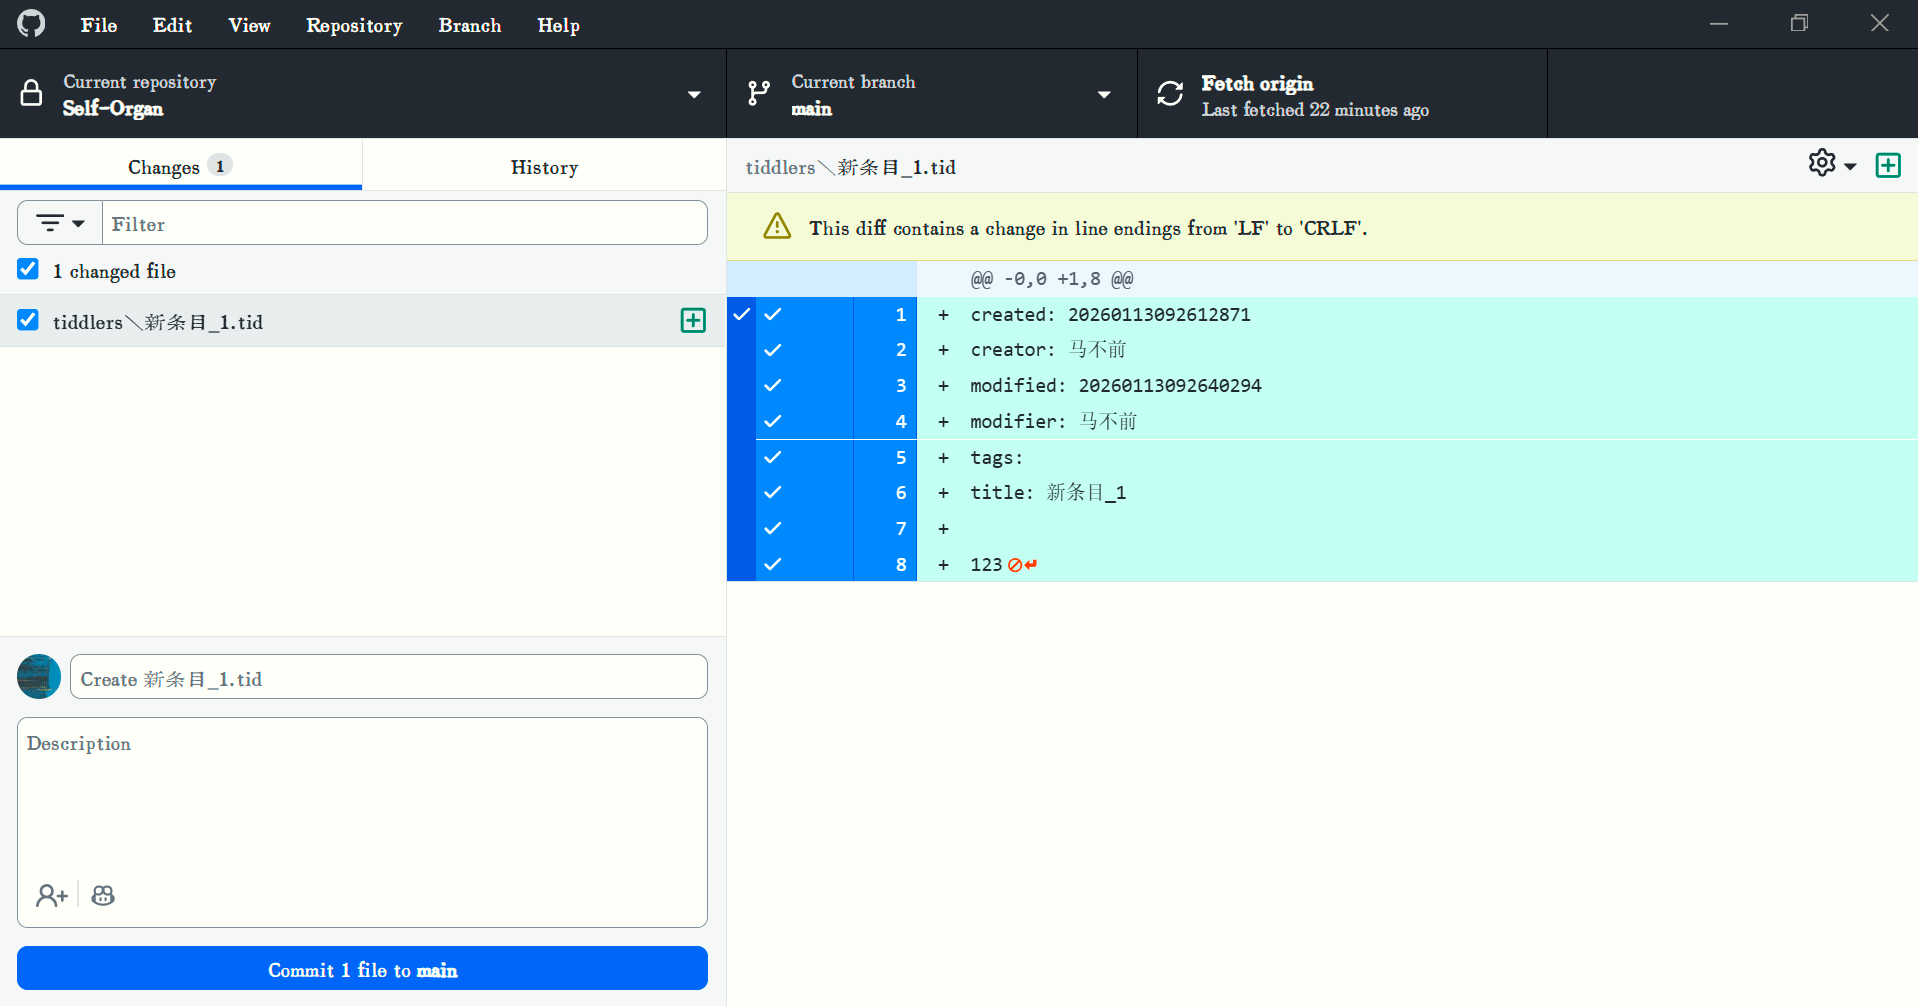
Task: Click Commit 1 file to main button
Action: [362, 969]
